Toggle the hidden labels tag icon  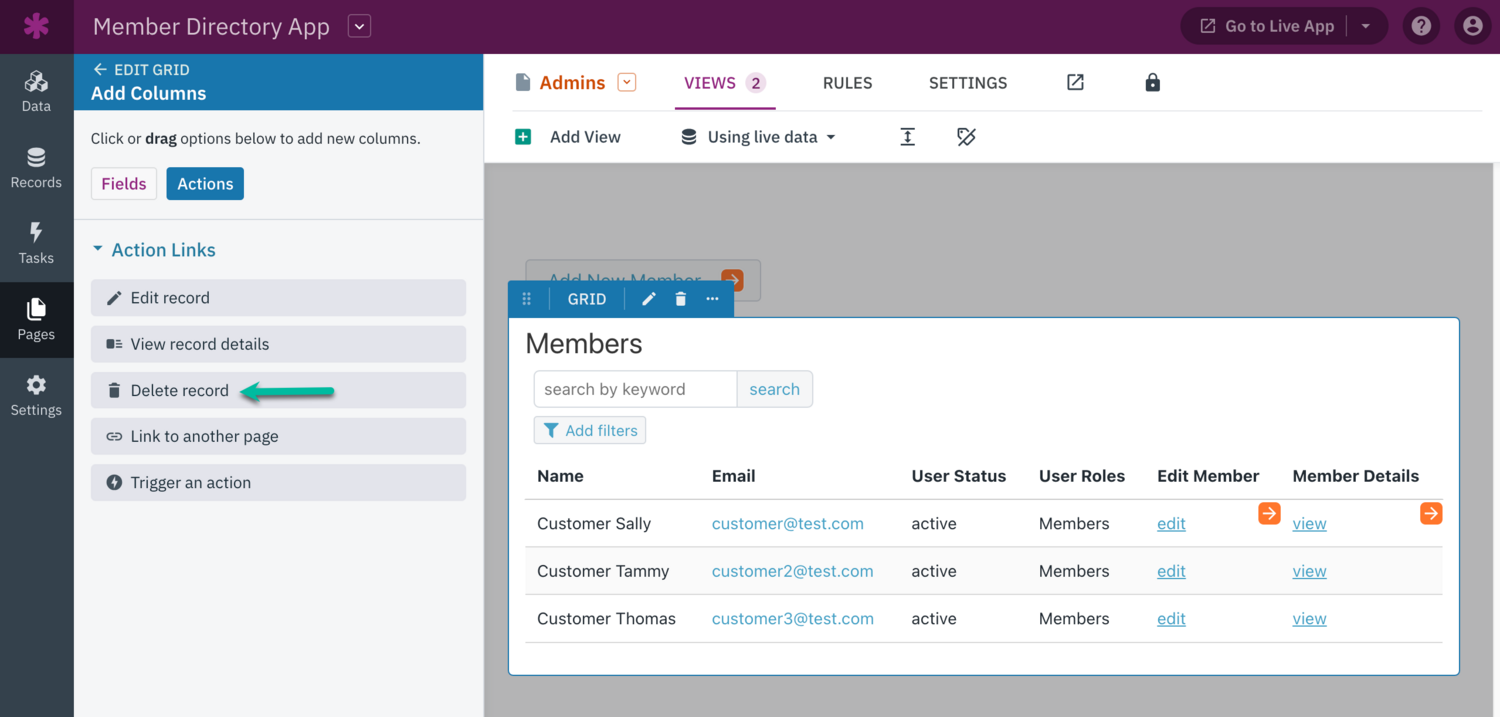click(966, 137)
